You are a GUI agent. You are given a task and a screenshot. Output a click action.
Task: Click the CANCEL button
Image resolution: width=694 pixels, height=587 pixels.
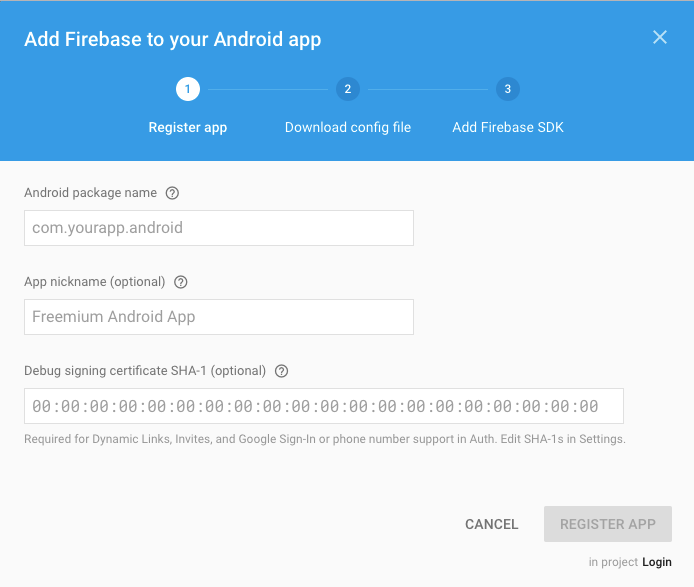click(x=491, y=524)
